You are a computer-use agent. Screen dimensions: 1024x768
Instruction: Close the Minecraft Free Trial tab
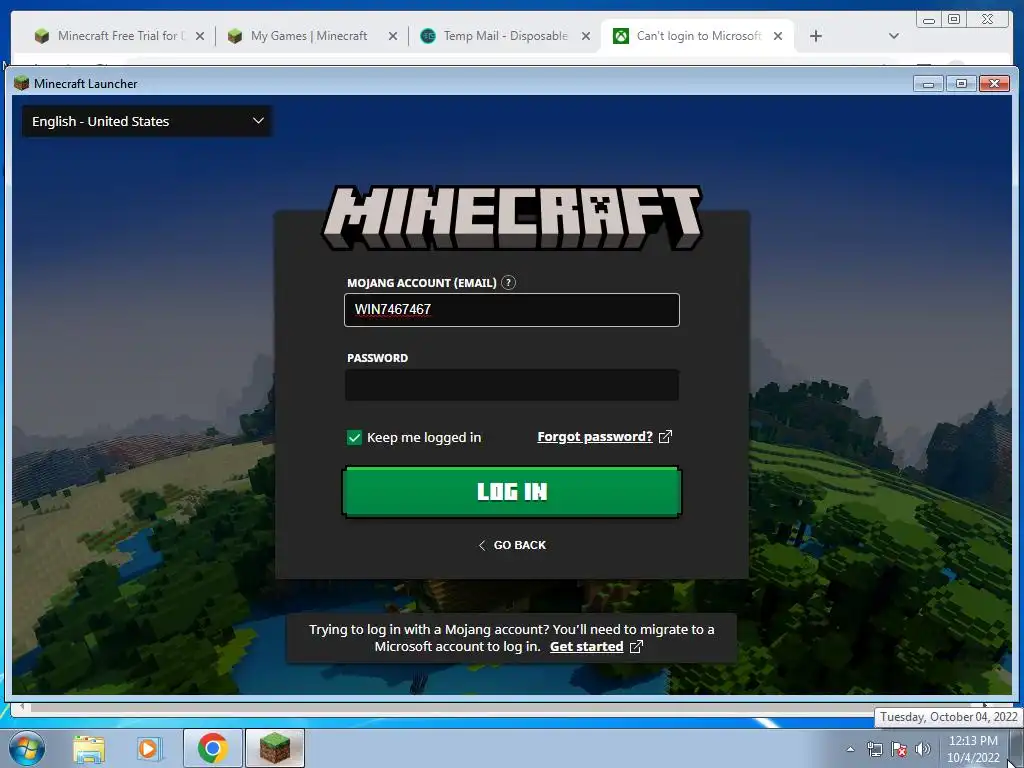(x=200, y=36)
